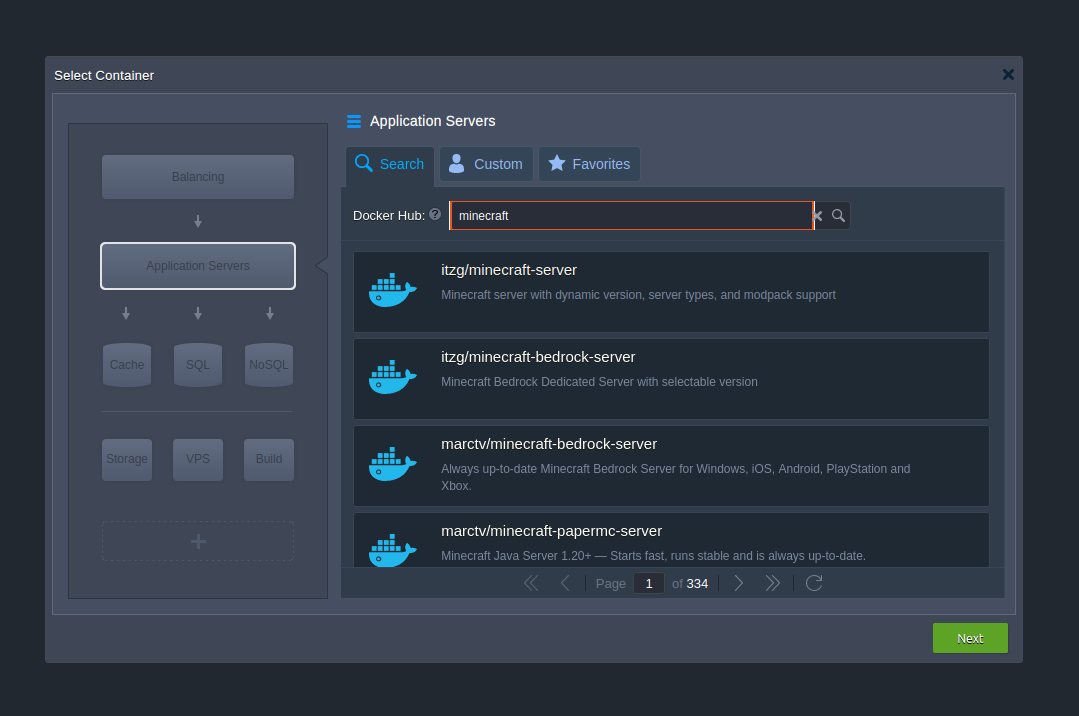Select the itzg/minecraft-bedrock-server container entry

coord(670,378)
